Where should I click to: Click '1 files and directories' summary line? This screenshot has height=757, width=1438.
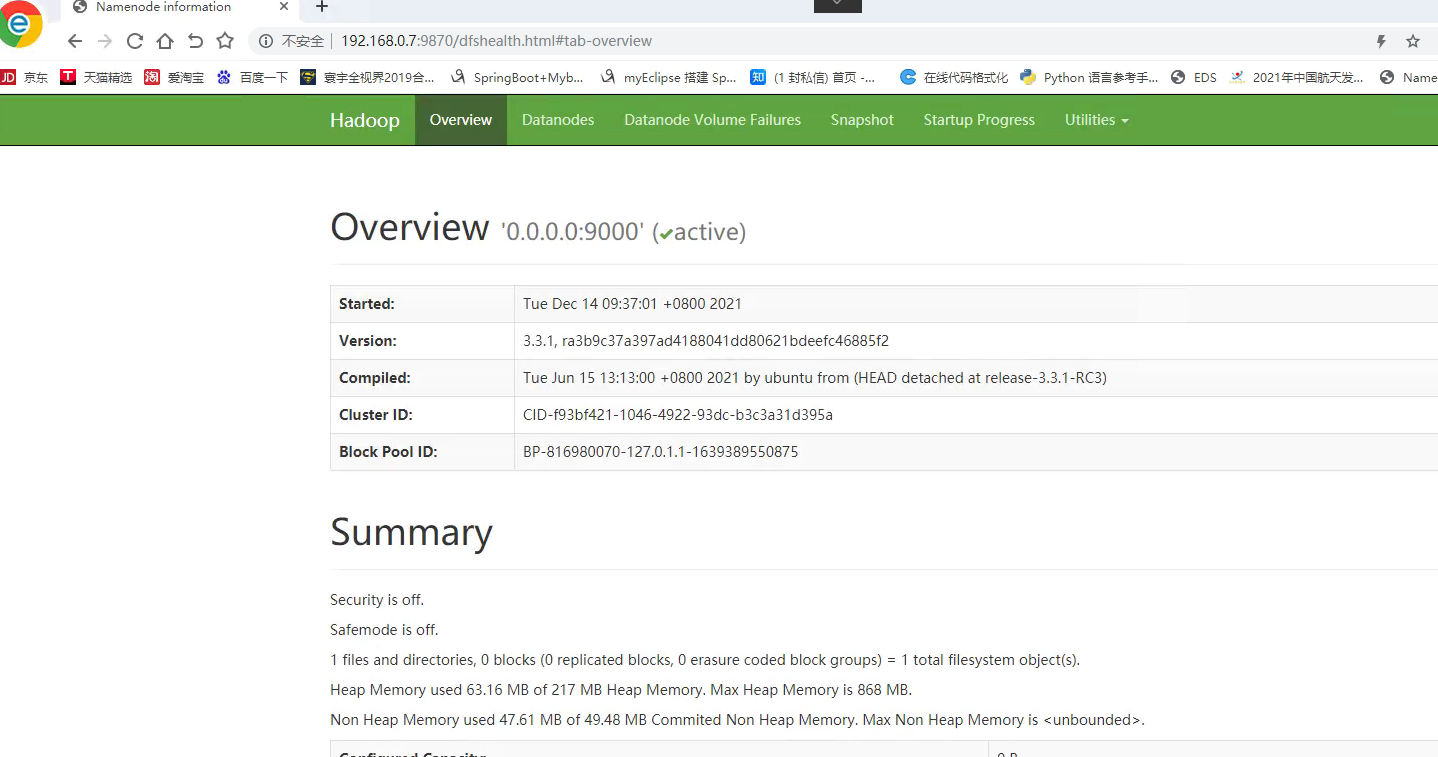coord(705,660)
